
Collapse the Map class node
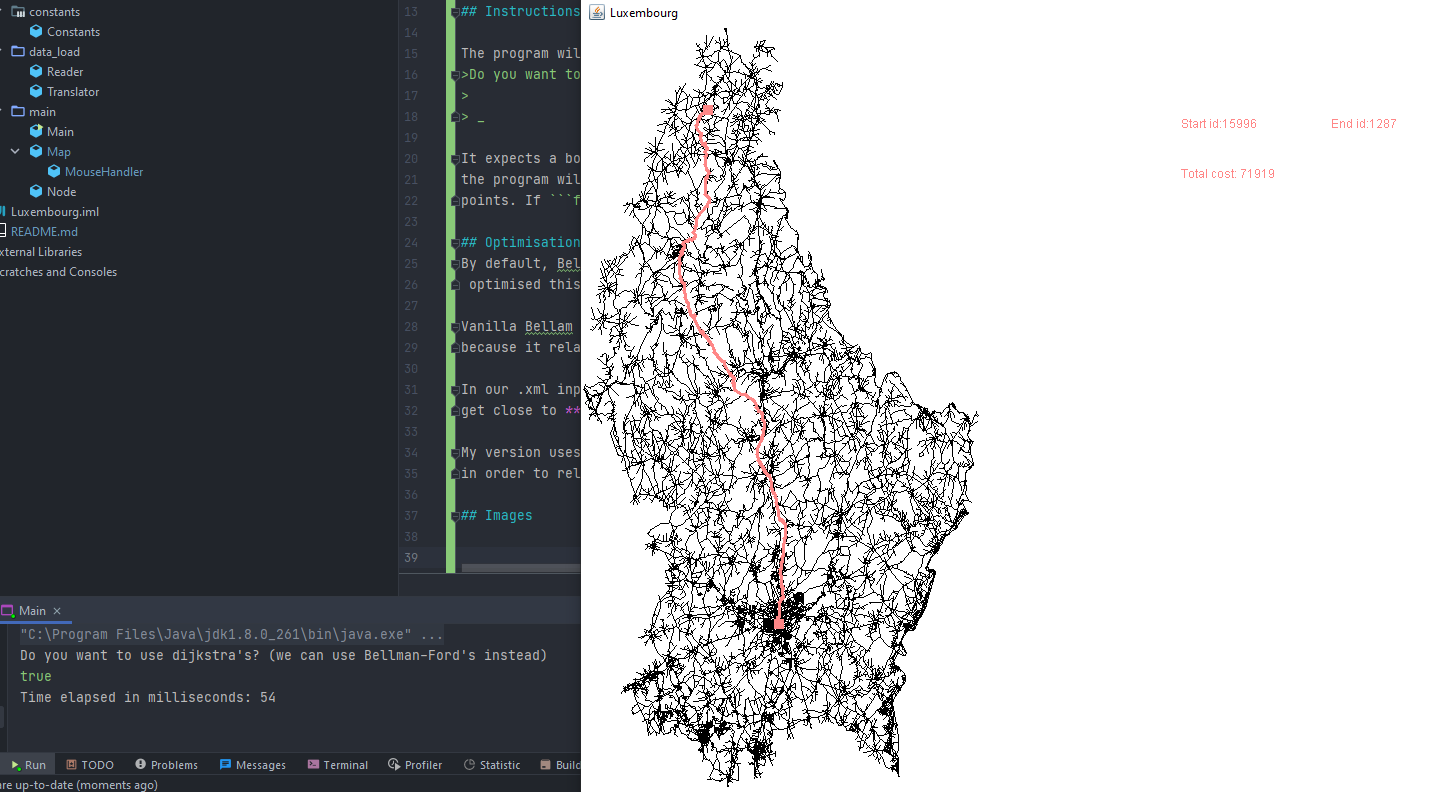pyautogui.click(x=15, y=152)
